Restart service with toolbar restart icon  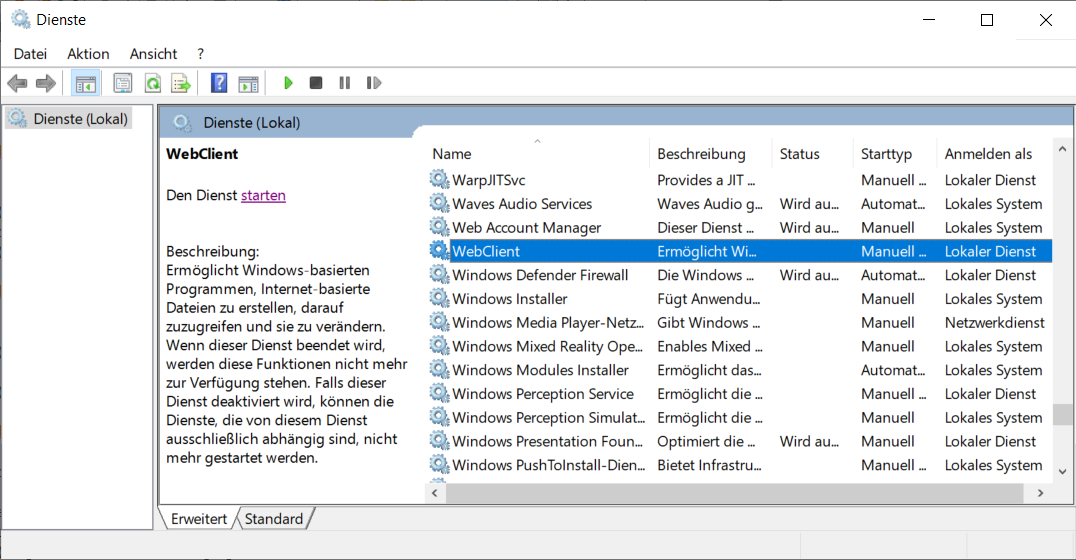click(373, 83)
